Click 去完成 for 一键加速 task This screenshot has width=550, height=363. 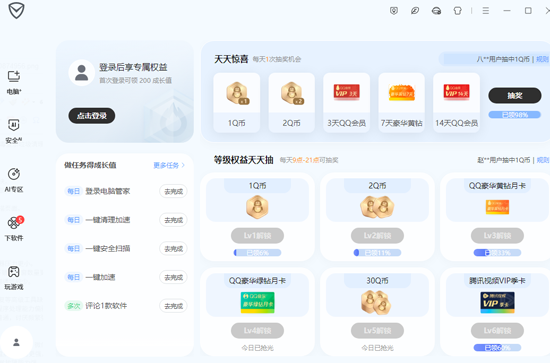(x=173, y=277)
